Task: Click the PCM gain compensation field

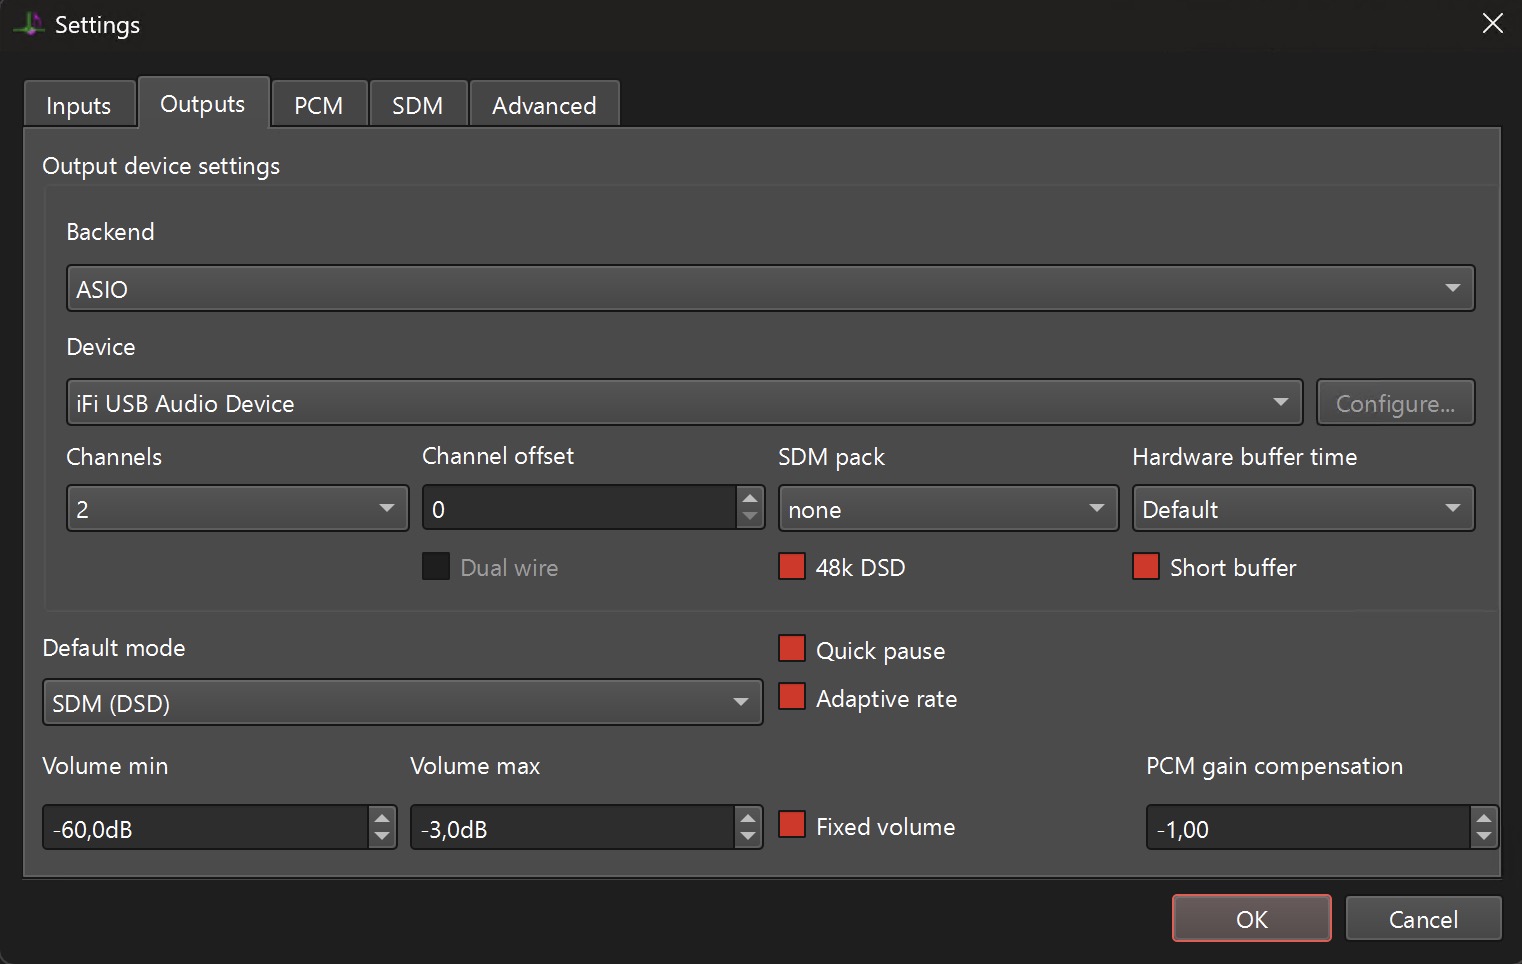Action: (x=1308, y=828)
